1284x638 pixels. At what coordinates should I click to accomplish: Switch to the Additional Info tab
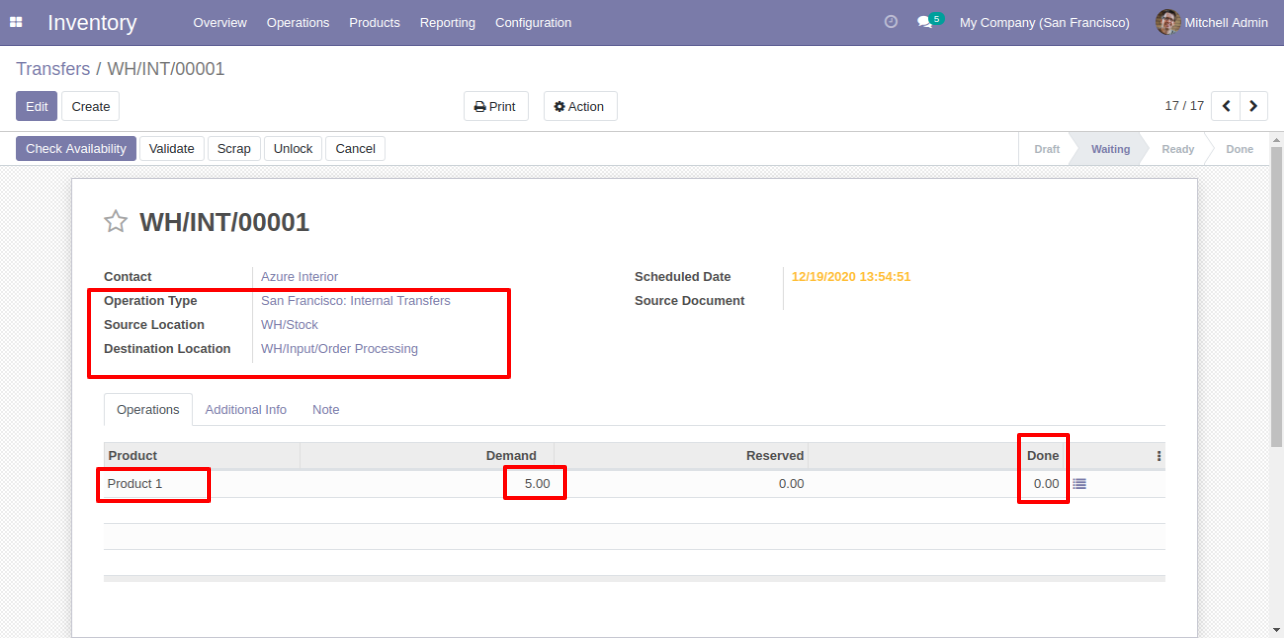[x=246, y=410]
